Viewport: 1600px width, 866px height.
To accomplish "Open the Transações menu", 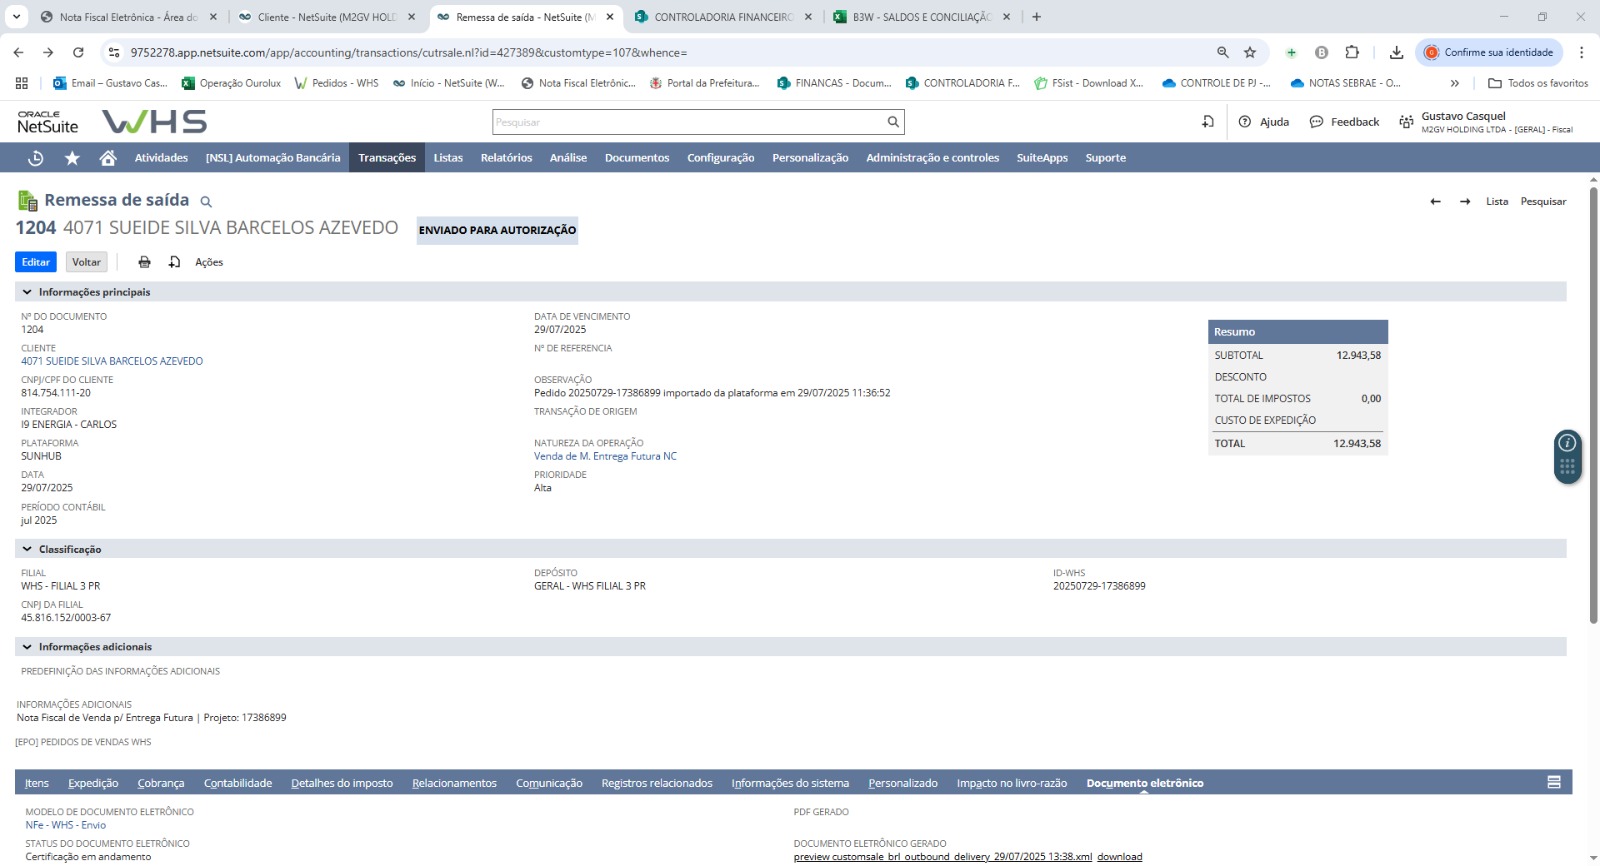I will (387, 158).
